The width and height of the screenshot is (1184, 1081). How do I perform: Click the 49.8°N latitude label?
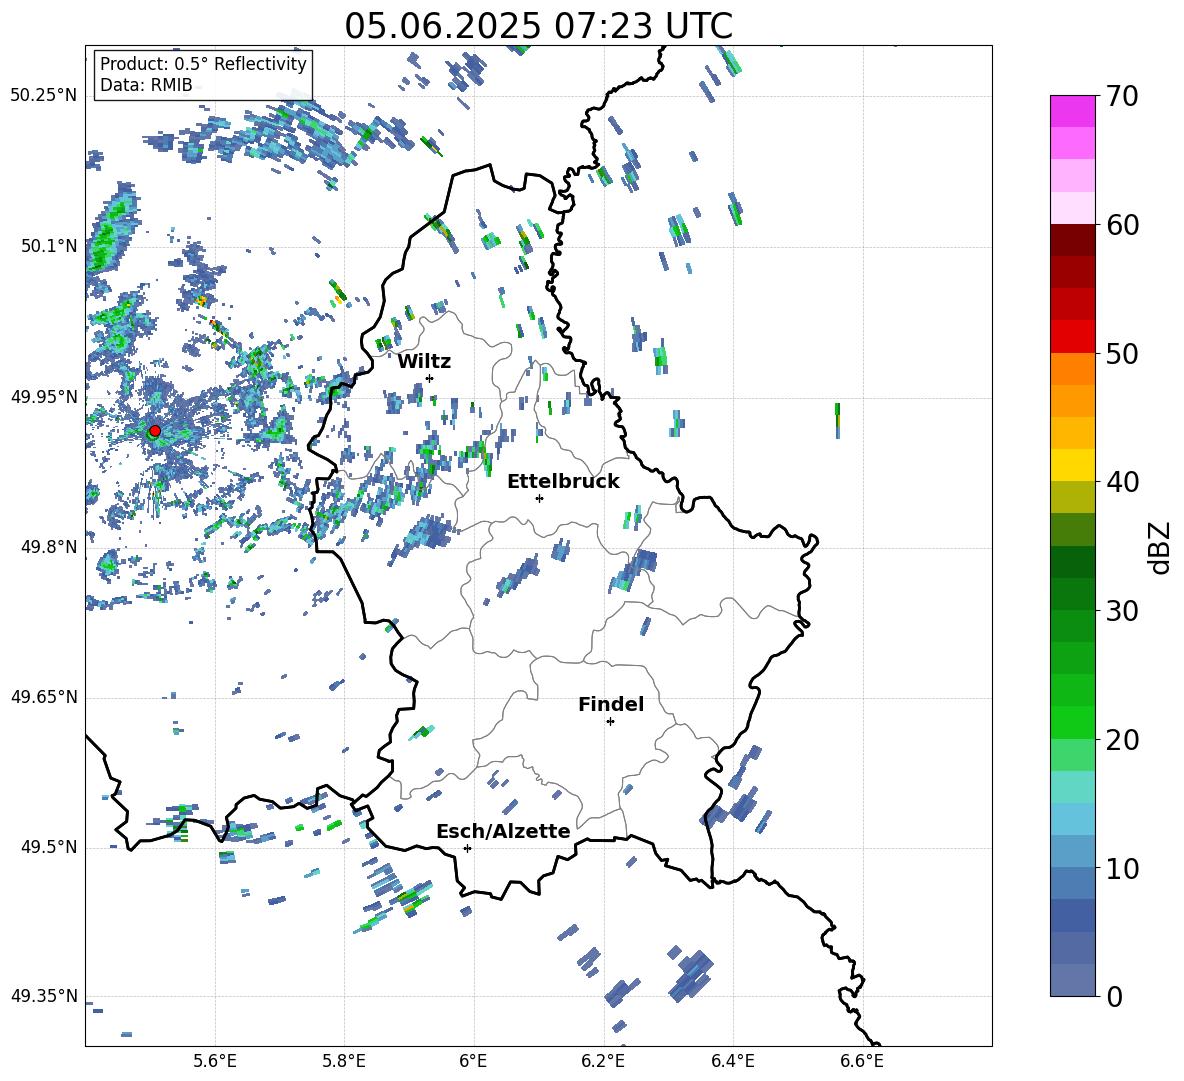coord(48,547)
